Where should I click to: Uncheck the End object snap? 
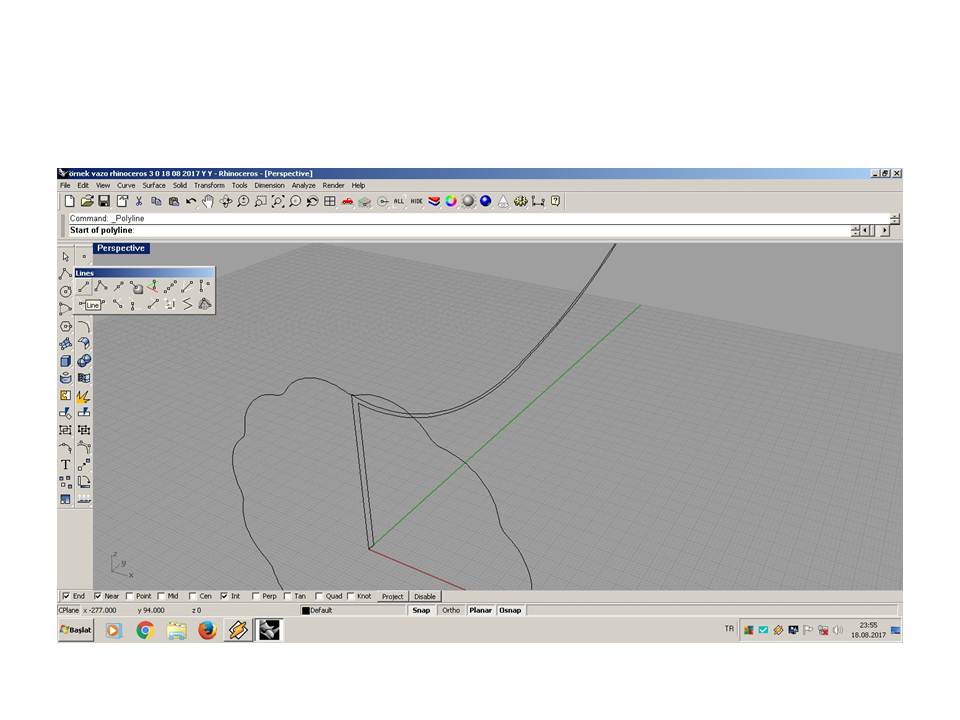pos(67,596)
